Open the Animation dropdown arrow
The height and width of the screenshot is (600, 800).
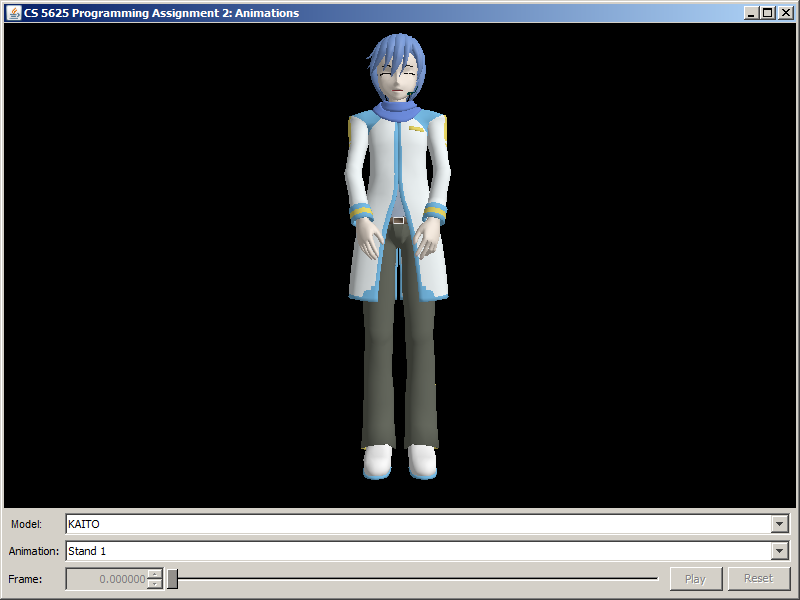(780, 551)
